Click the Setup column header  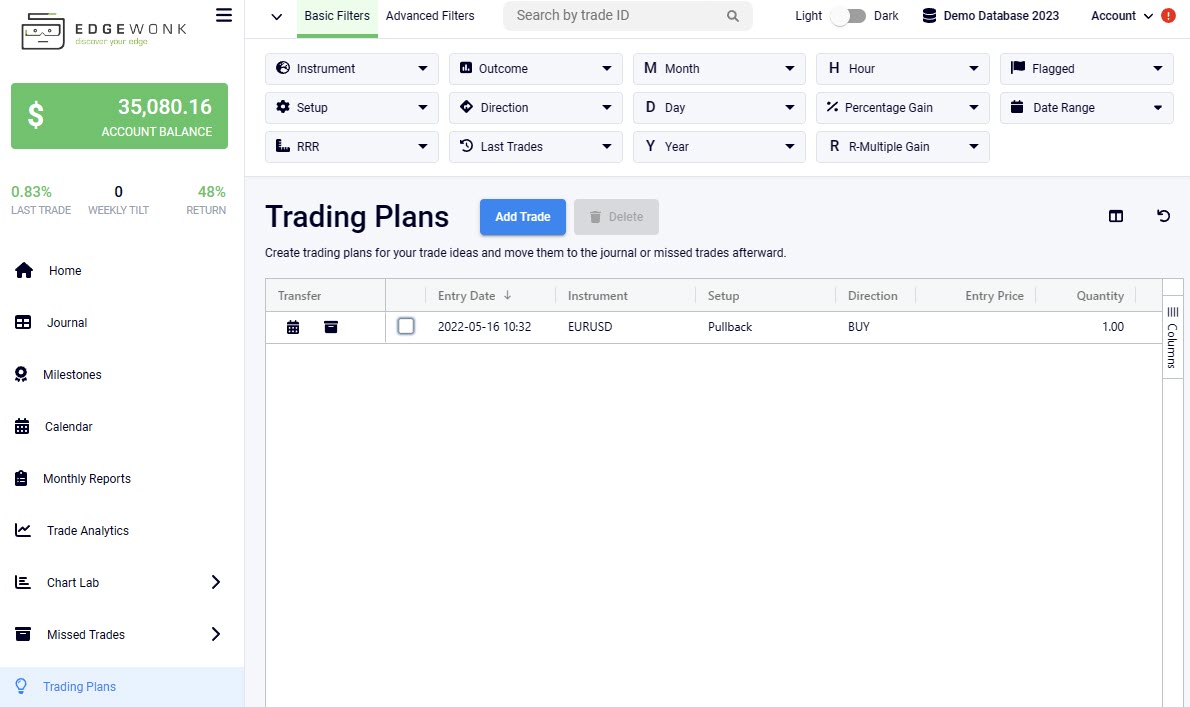coord(723,296)
